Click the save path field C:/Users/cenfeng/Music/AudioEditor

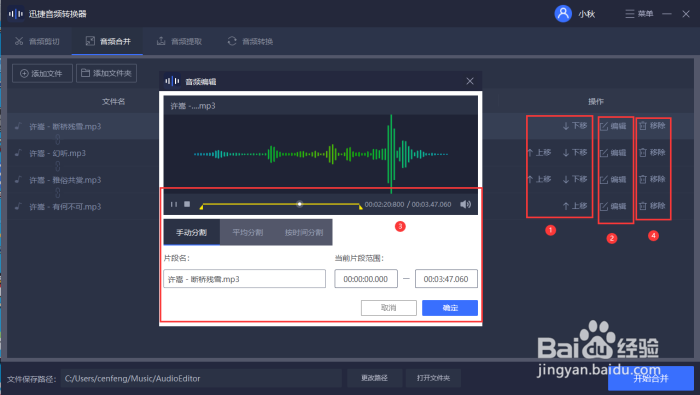201,378
